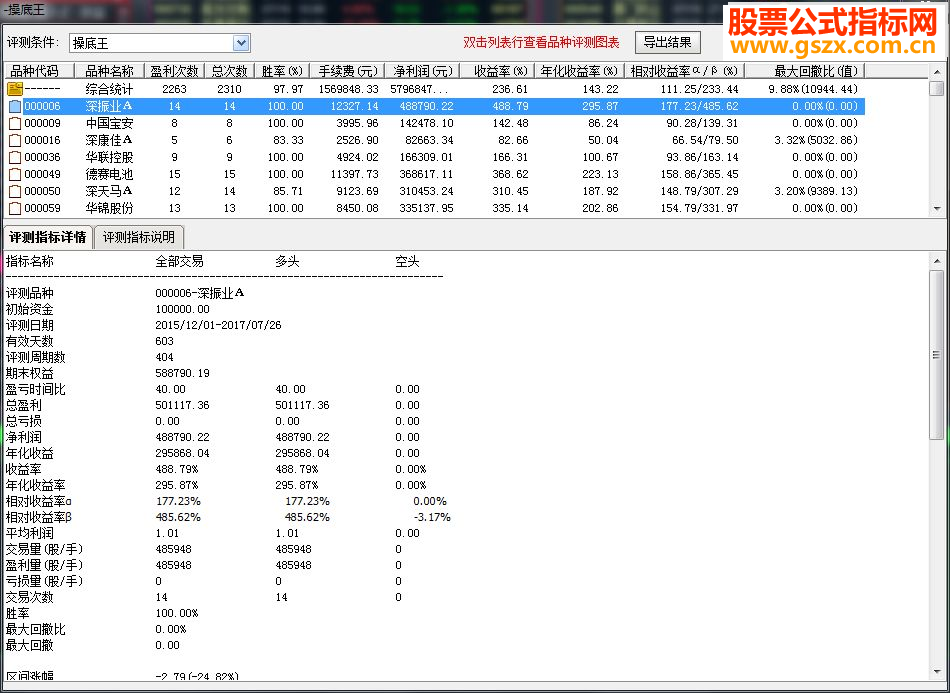Click net profit value 142478.10
Viewport: 950px width, 693px height.
pyautogui.click(x=426, y=123)
